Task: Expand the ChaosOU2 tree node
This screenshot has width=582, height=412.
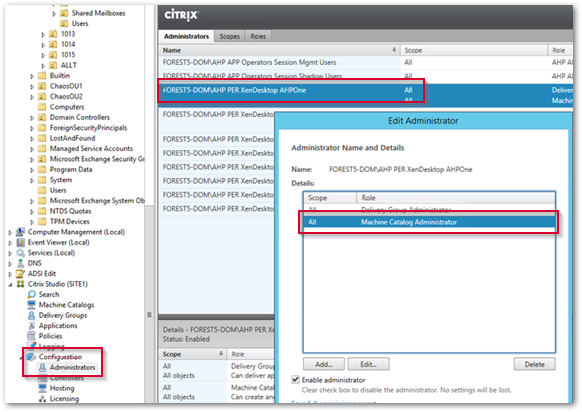Action: point(32,97)
